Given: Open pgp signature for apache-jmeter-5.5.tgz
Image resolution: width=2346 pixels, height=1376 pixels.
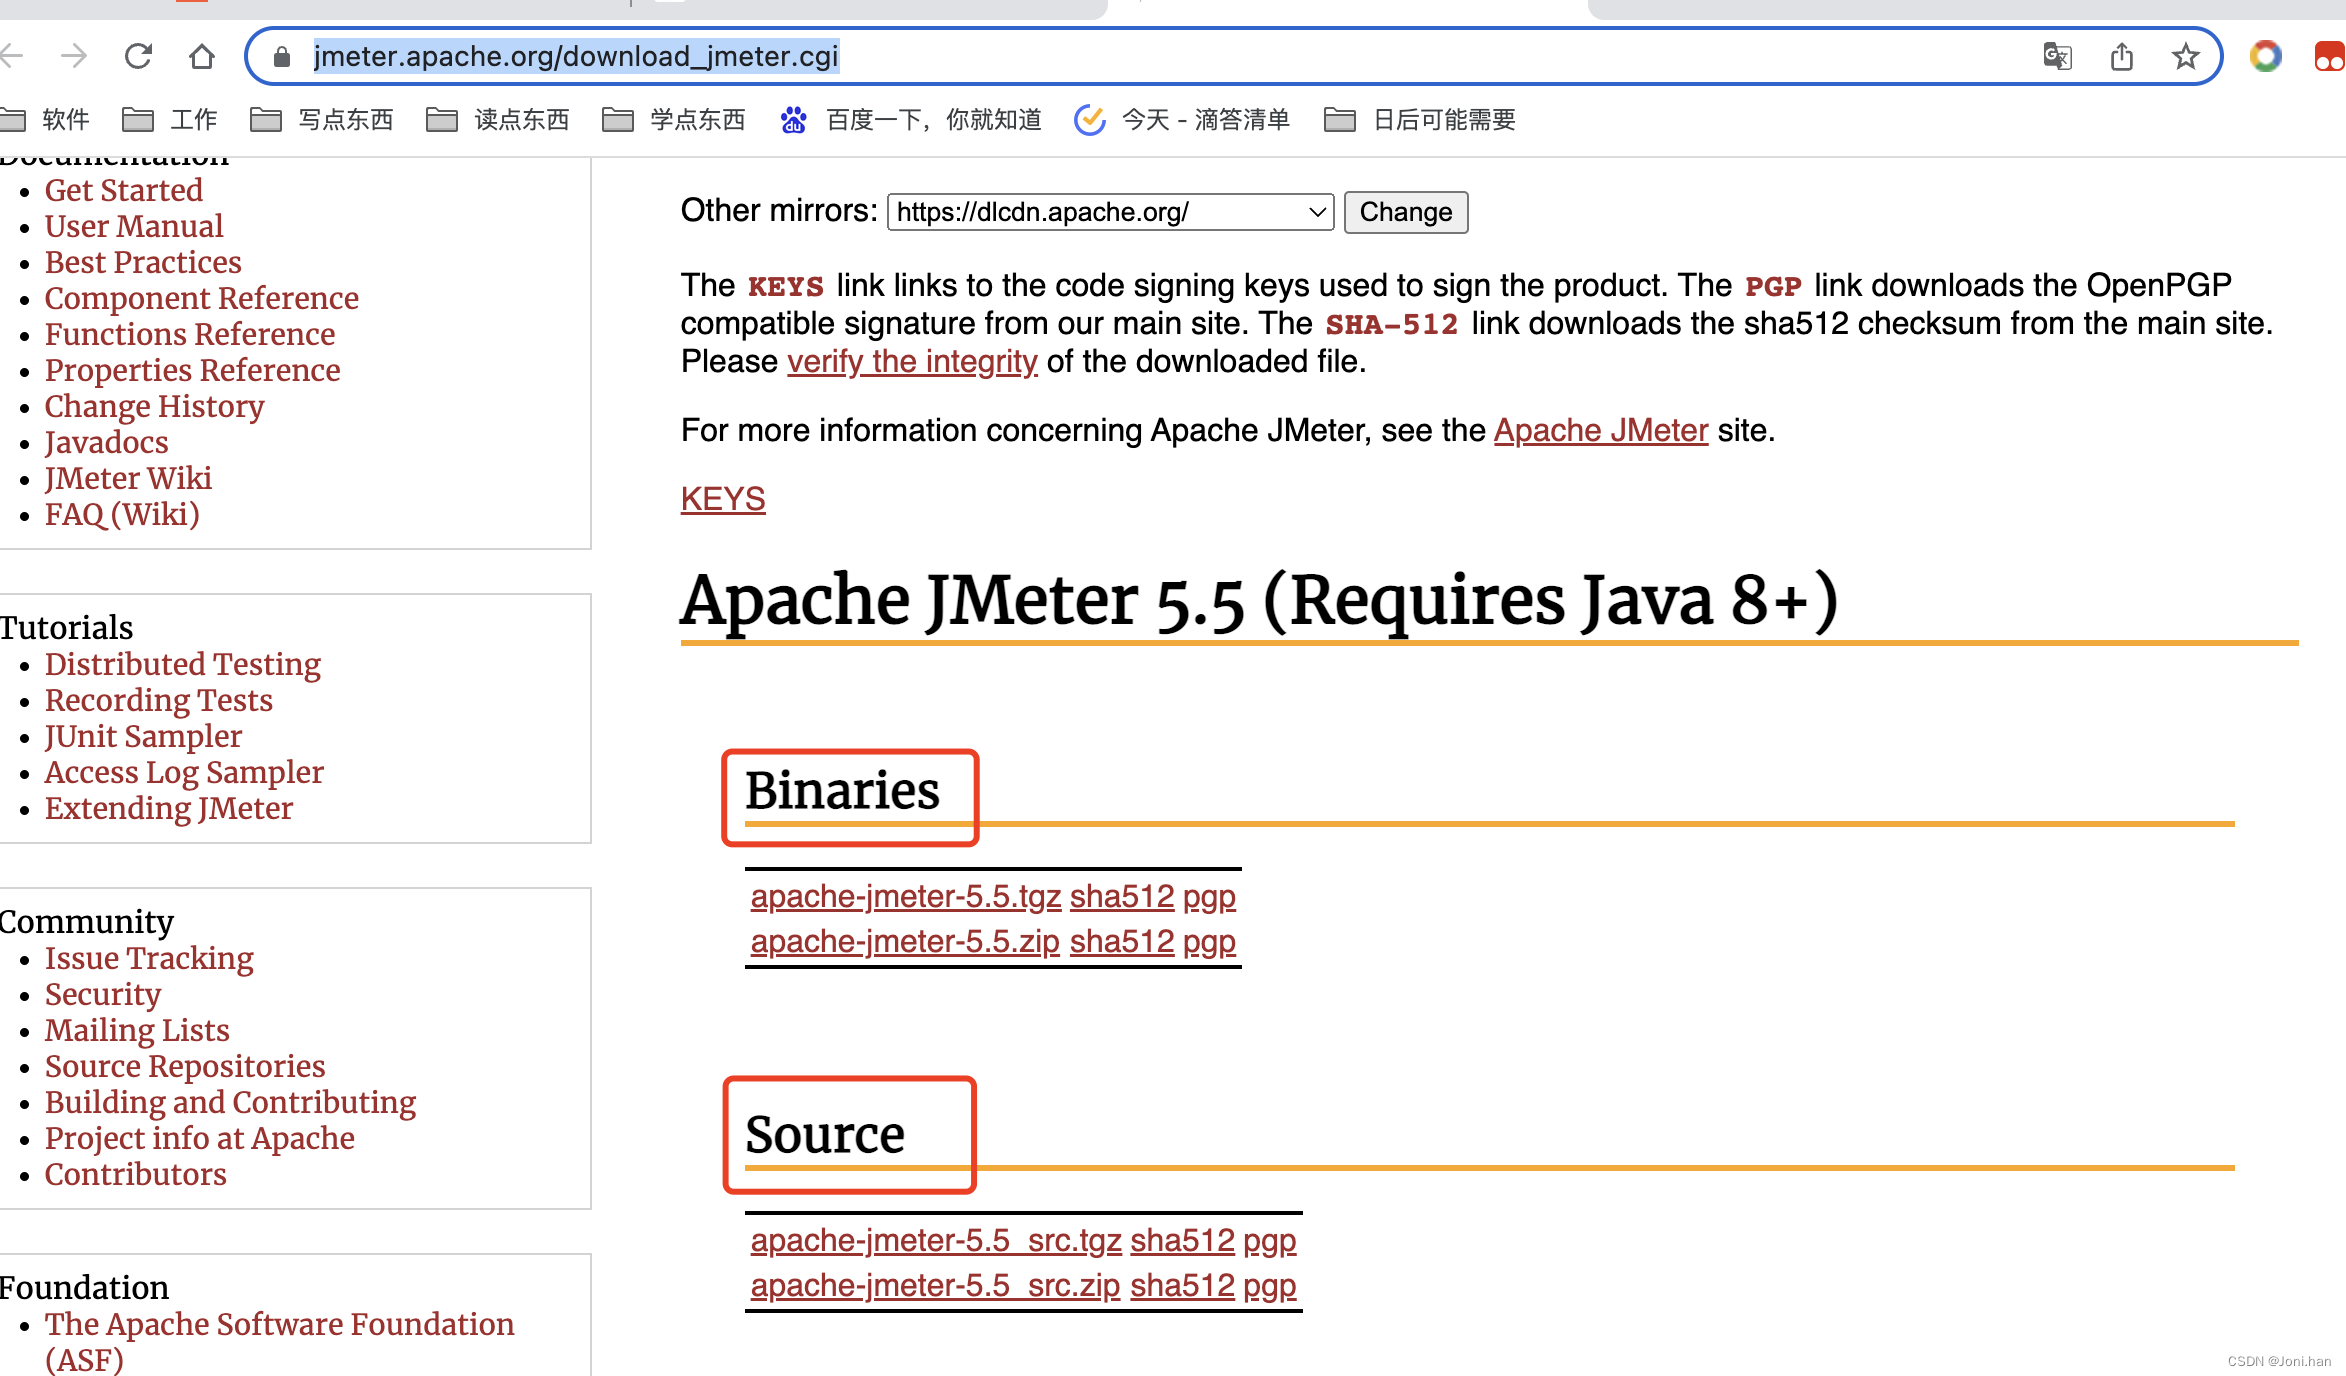Looking at the screenshot, I should (x=1209, y=897).
